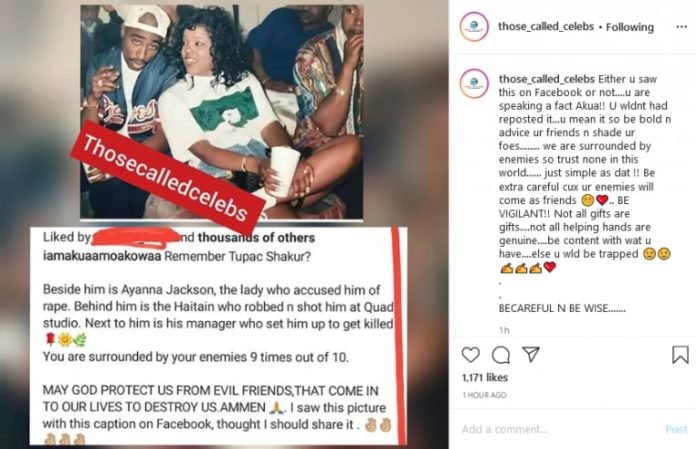Like the post with the heart icon

[471, 355]
